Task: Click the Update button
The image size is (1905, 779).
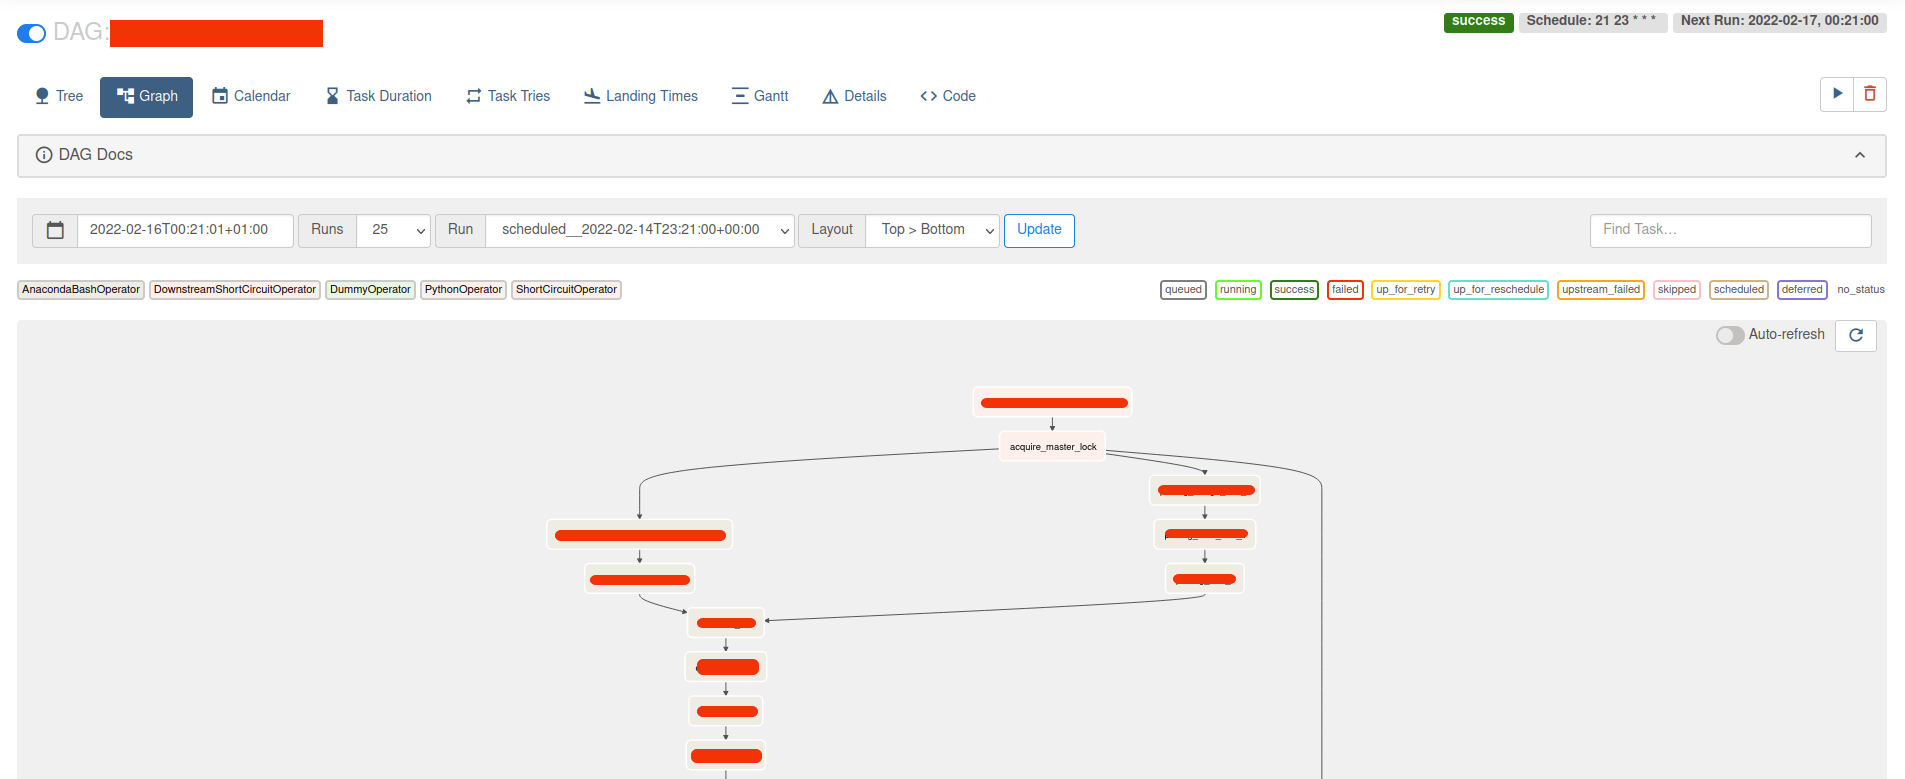Action: pyautogui.click(x=1039, y=230)
